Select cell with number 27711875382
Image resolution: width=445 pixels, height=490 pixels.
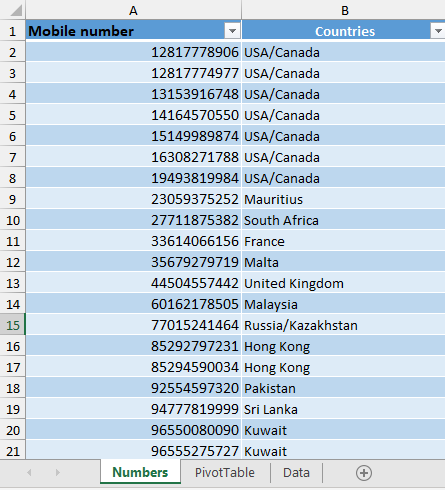(133, 220)
